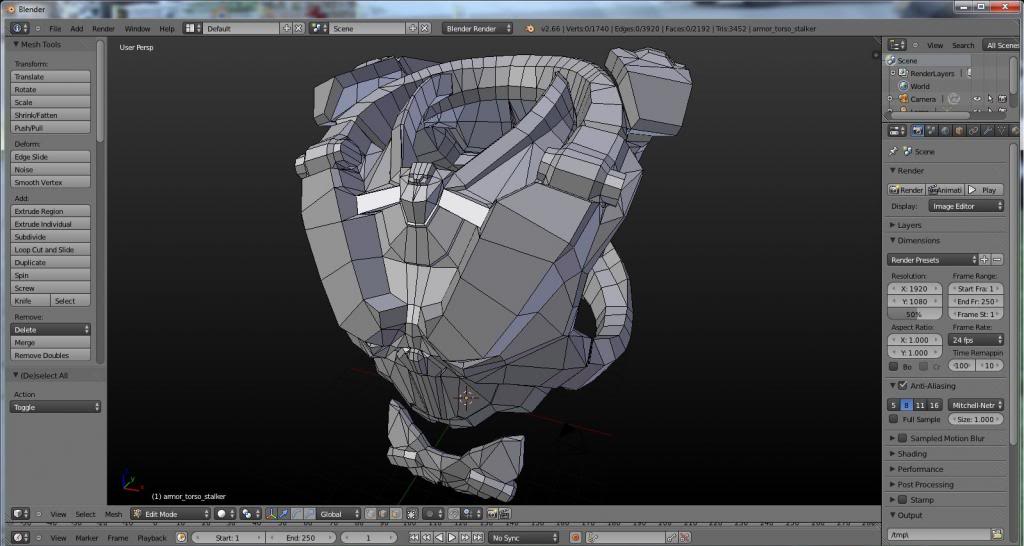Enable the Full Sample checkbox

pos(894,420)
